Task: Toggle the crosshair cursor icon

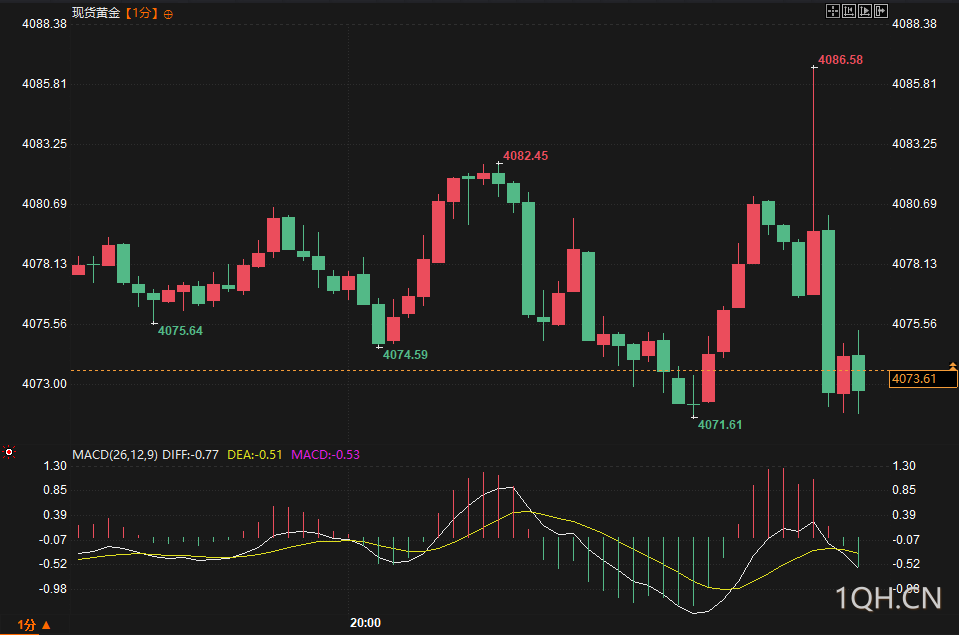Action: click(x=832, y=11)
